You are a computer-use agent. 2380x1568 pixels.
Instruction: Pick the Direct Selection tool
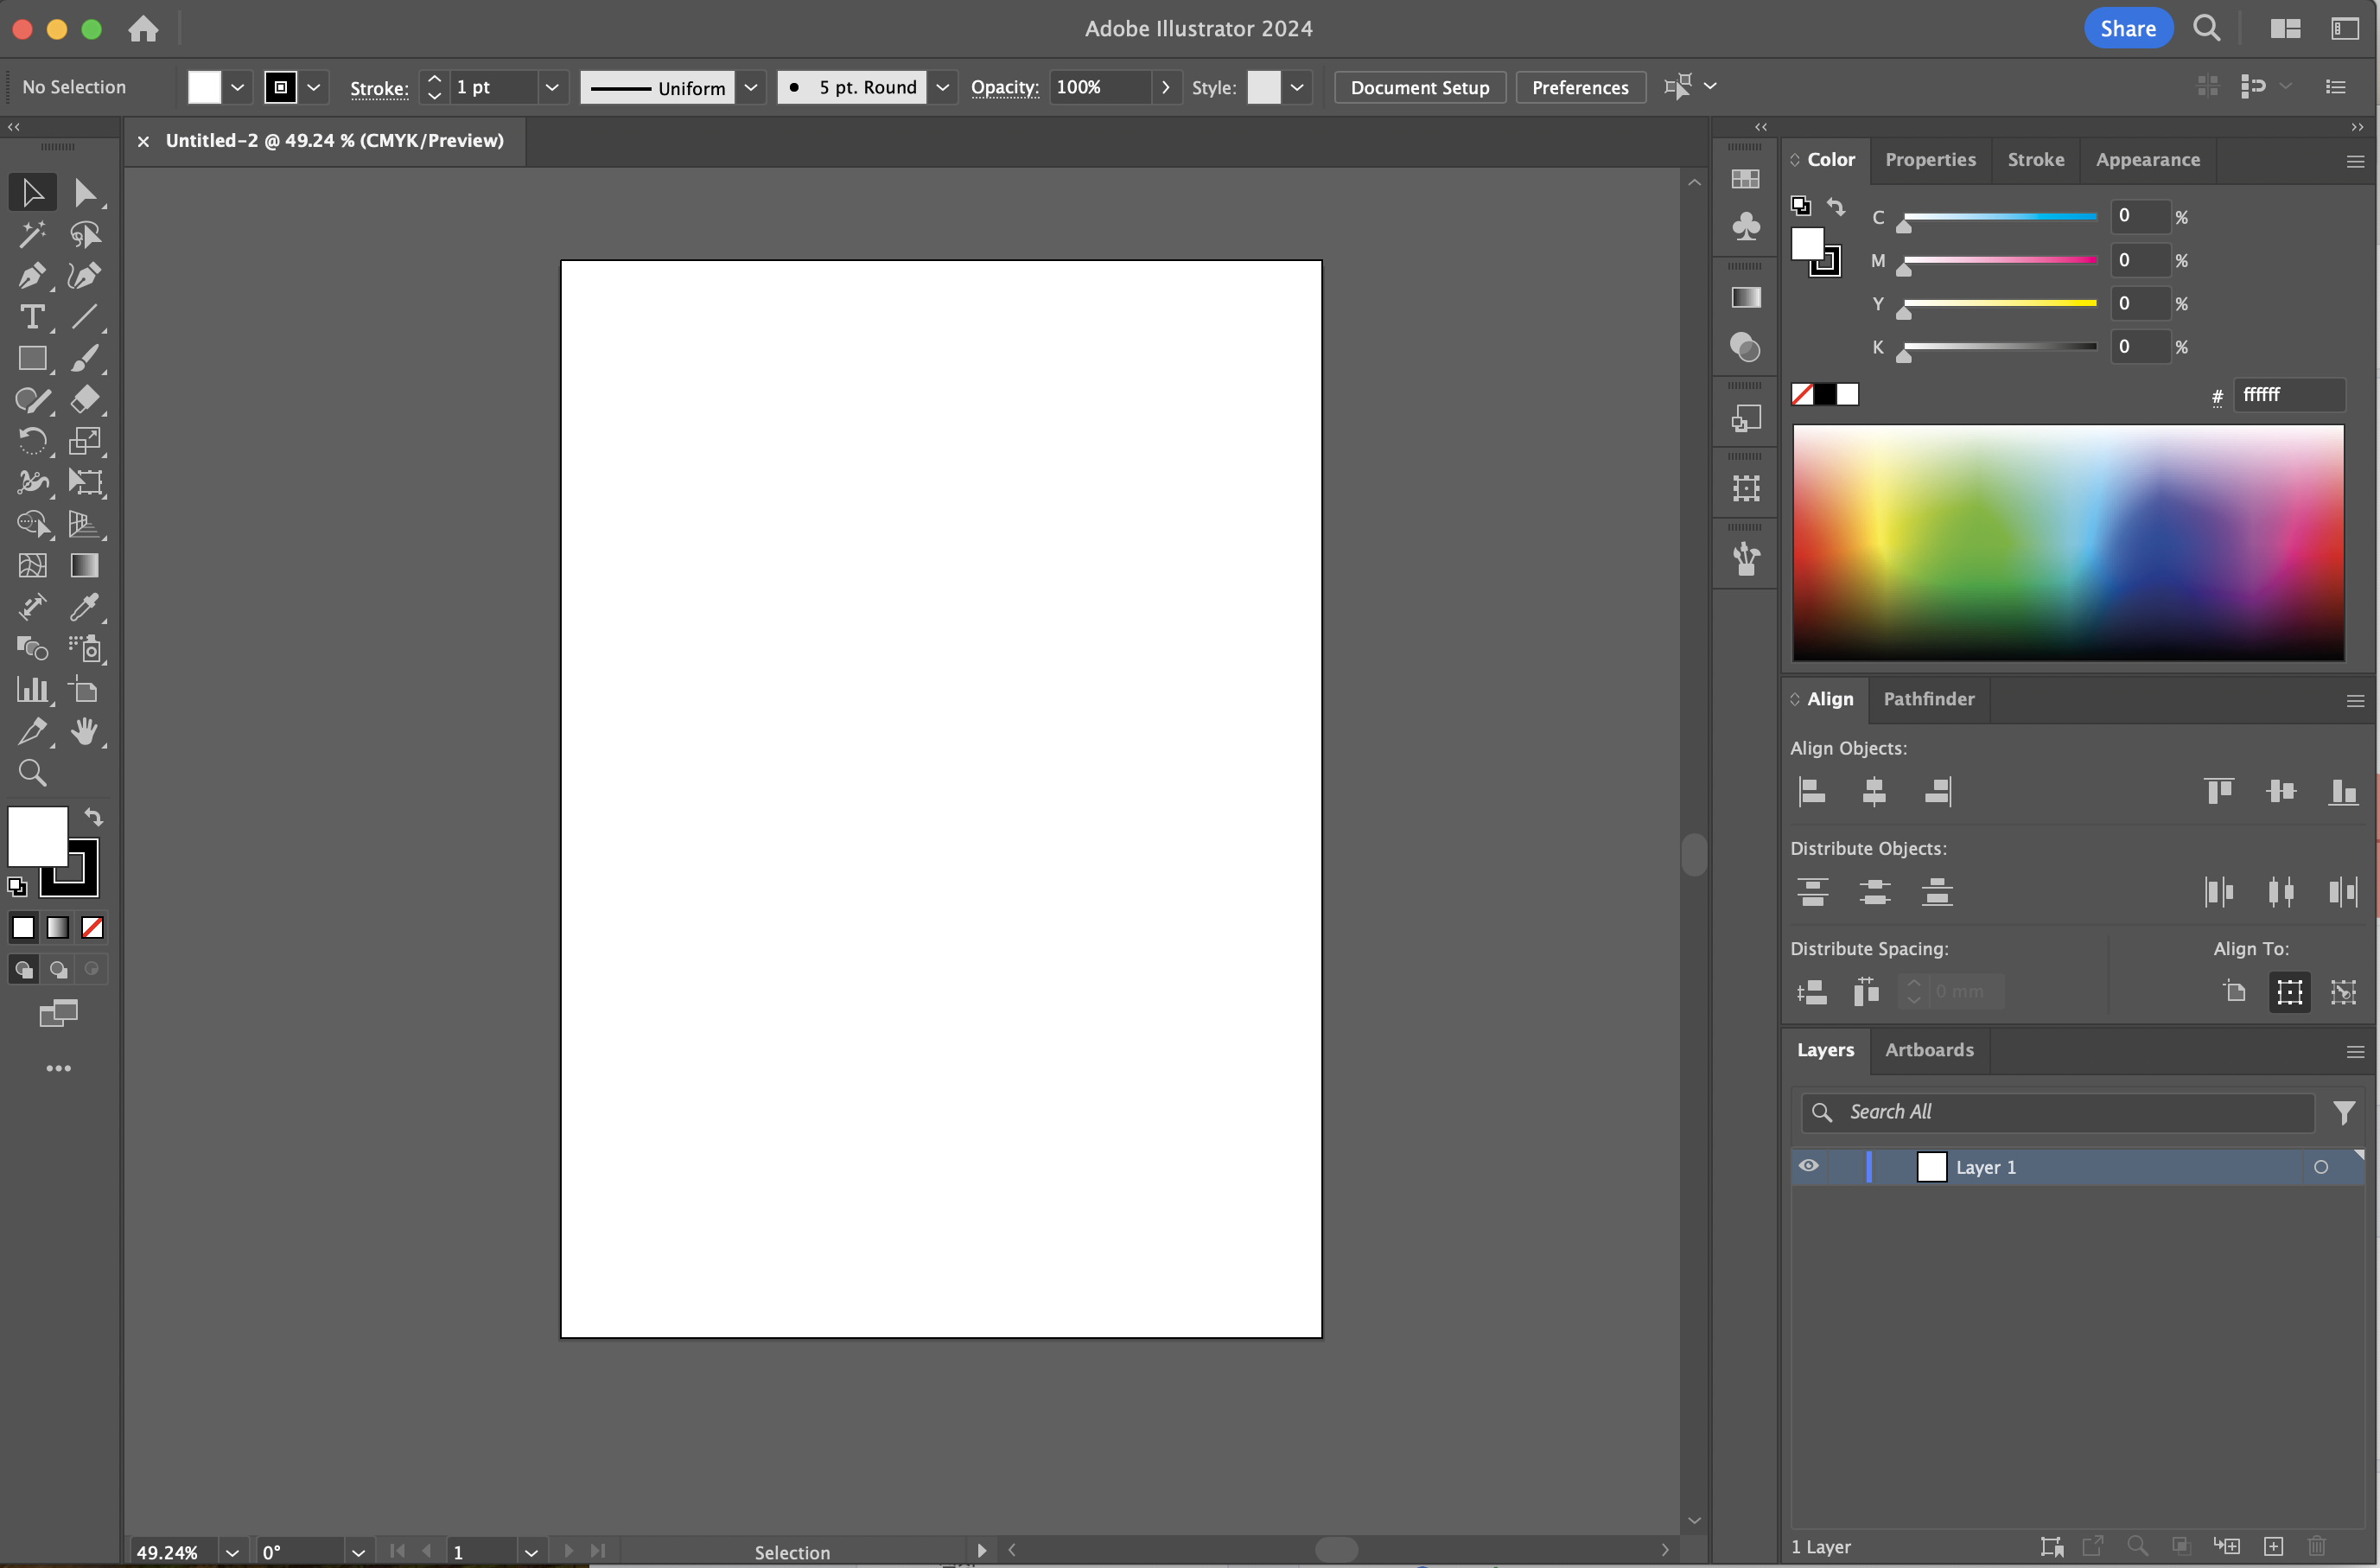[x=84, y=193]
